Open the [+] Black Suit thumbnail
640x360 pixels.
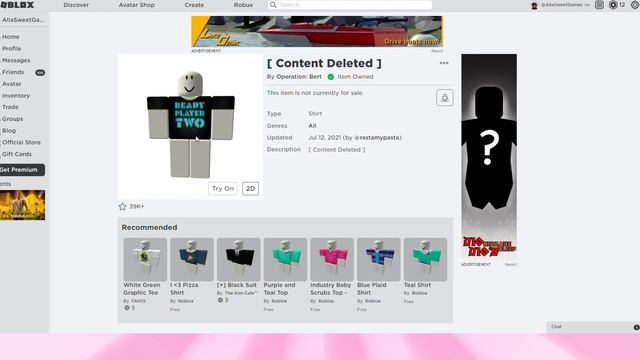[238, 259]
